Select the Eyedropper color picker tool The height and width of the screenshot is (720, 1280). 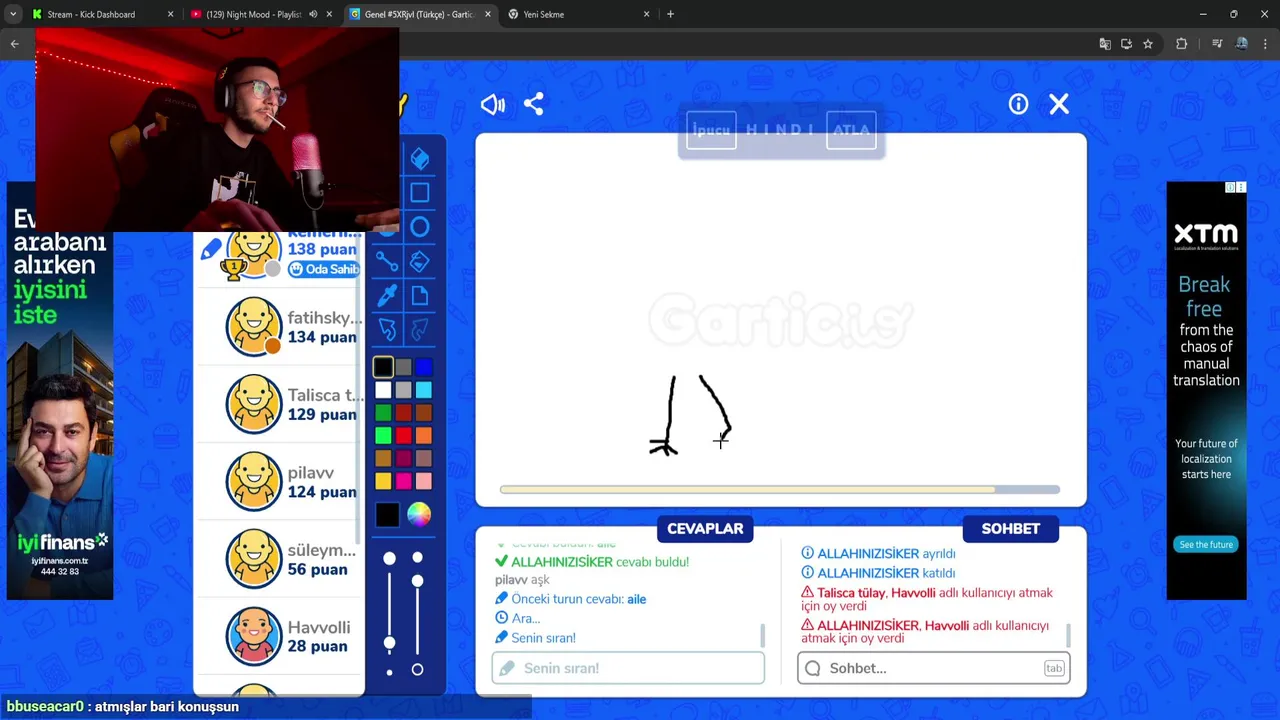point(387,295)
